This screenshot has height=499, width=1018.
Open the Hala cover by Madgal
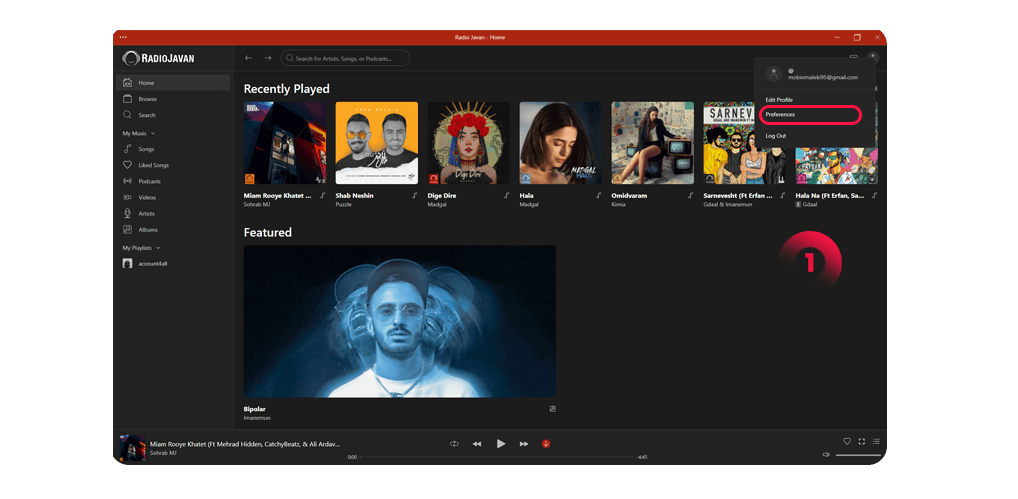(560, 143)
